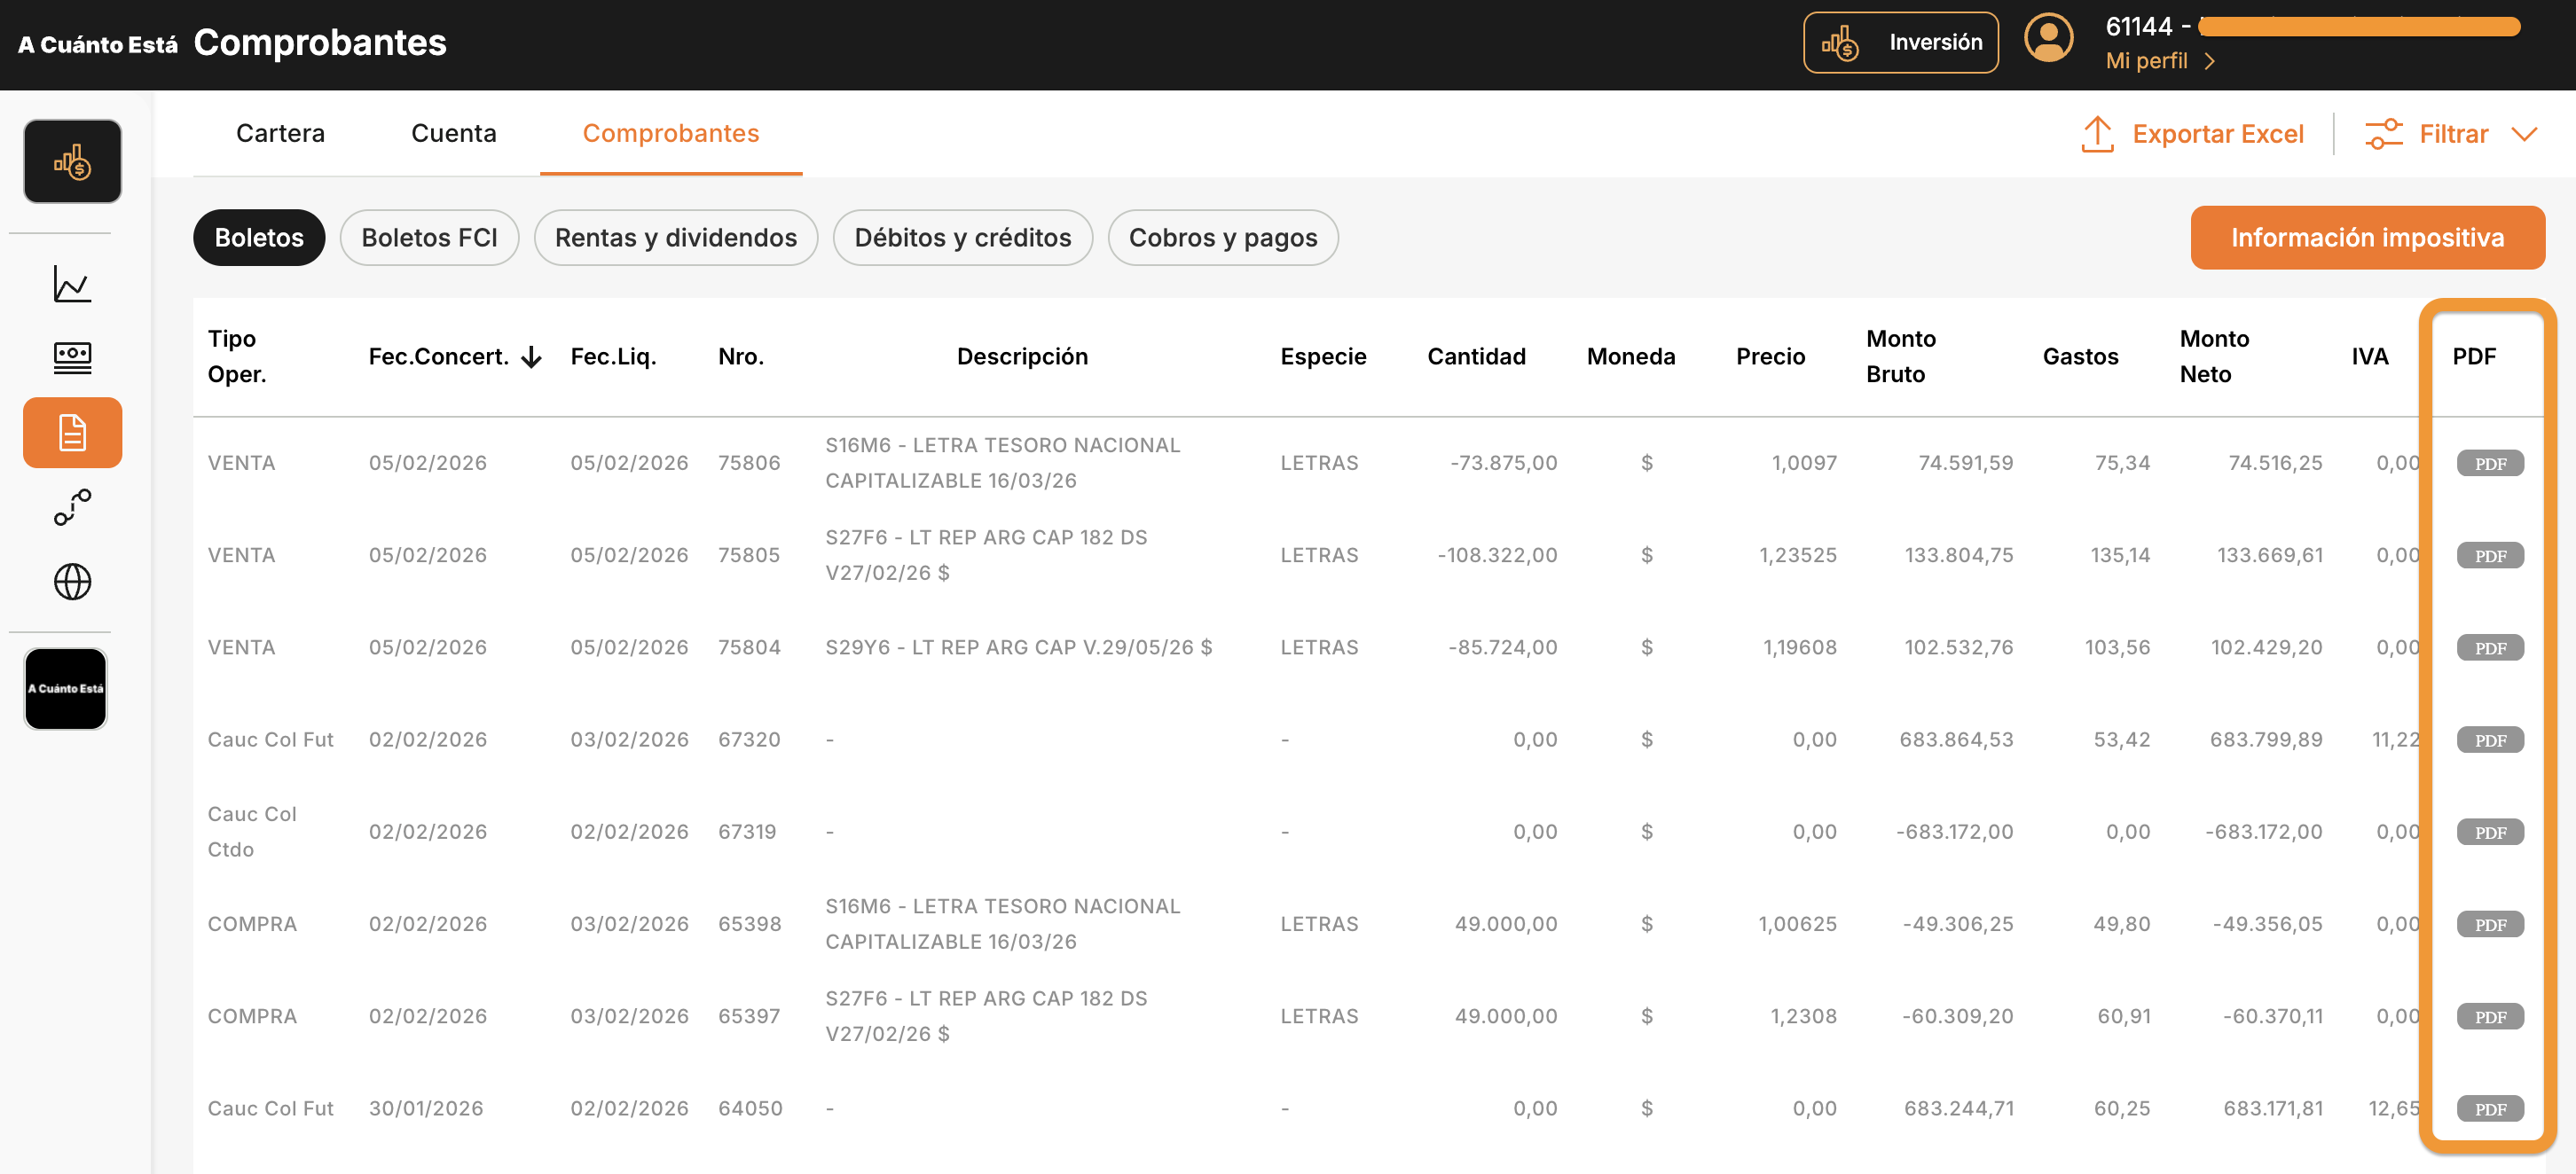Download PDF for operation 75806
The height and width of the screenshot is (1174, 2576).
tap(2489, 463)
